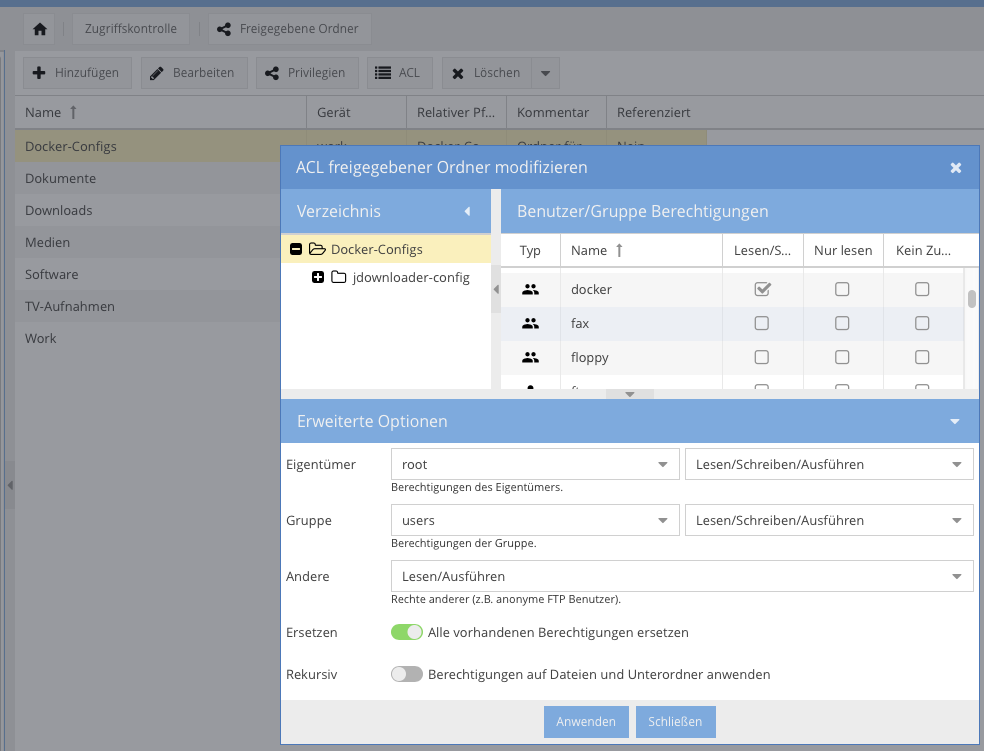The image size is (984, 751).
Task: Click the docker group icon
Action: pos(530,289)
